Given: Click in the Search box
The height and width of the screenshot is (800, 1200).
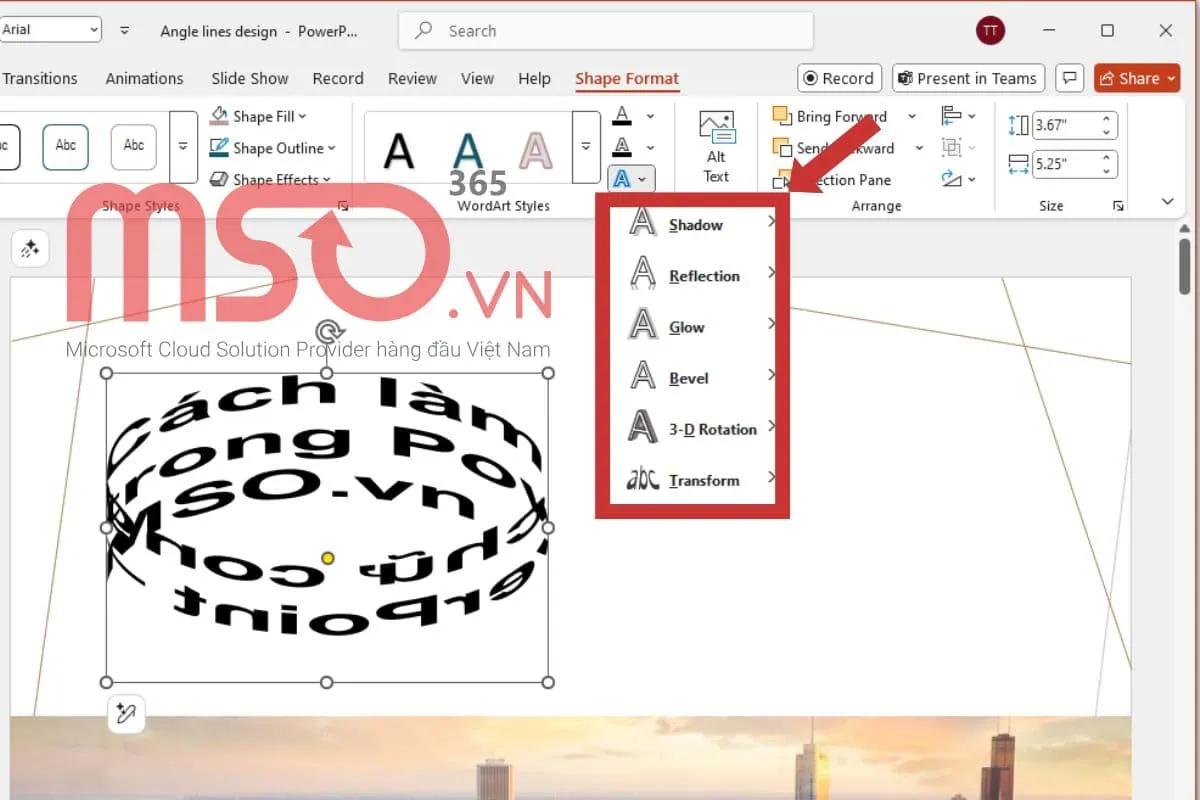Looking at the screenshot, I should pyautogui.click(x=605, y=31).
